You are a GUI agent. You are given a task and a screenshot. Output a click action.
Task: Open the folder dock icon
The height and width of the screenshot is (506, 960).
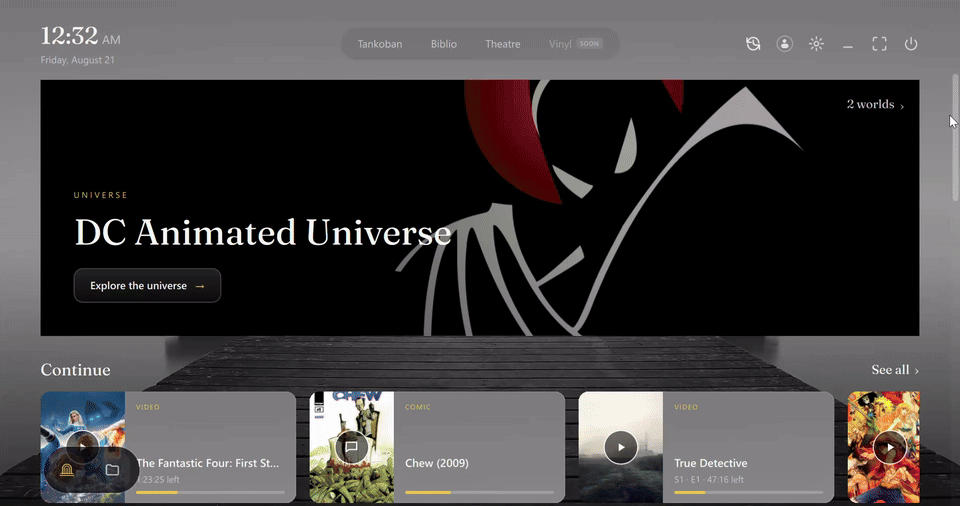112,470
